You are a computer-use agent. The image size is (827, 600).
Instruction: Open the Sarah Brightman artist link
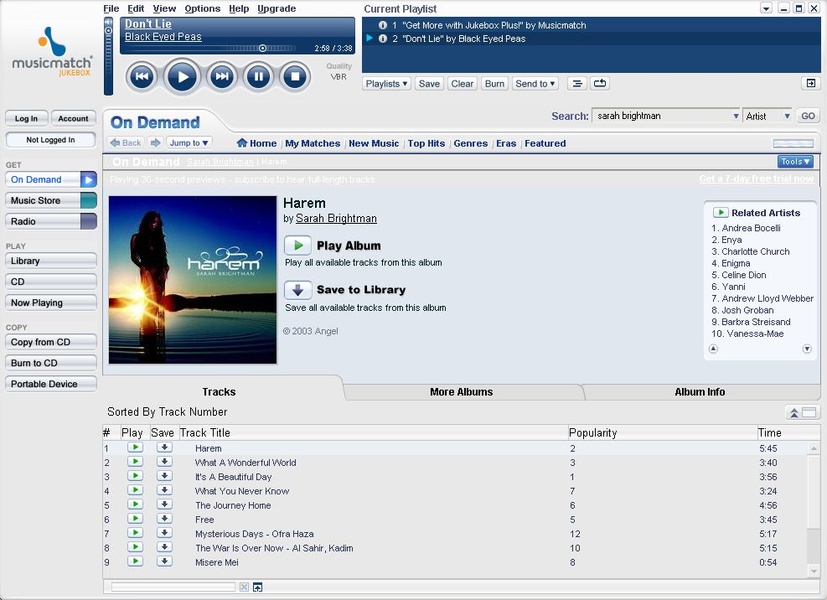click(x=336, y=218)
